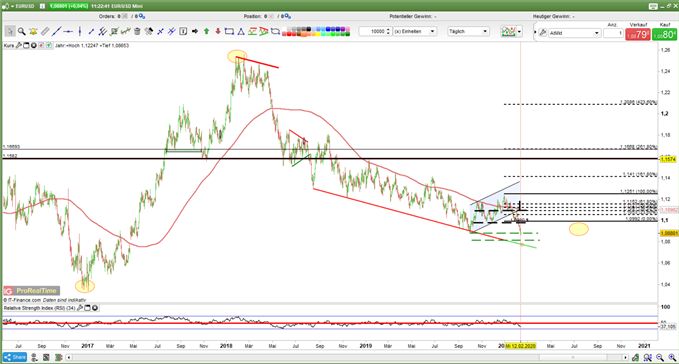
Task: Click the red Verkauf sell button
Action: [x=638, y=34]
